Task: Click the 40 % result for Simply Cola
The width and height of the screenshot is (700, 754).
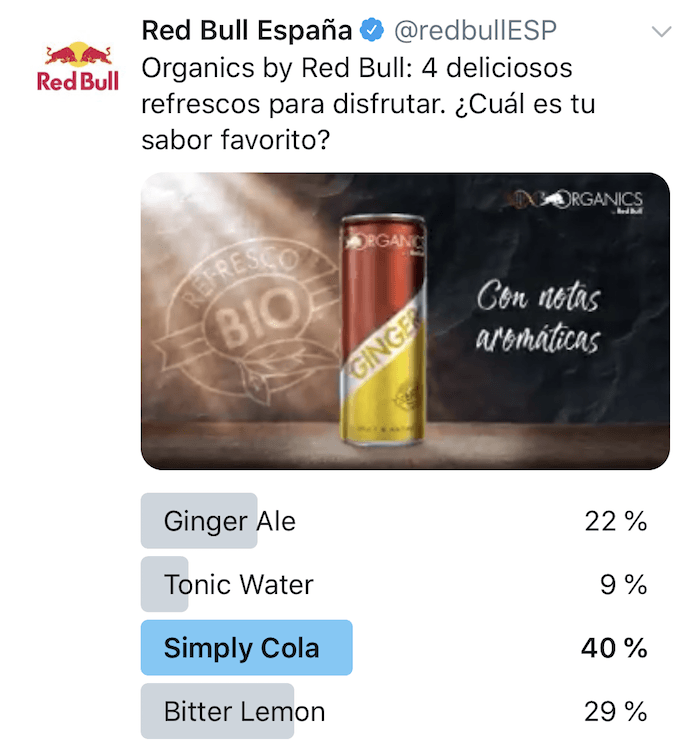Action: point(614,648)
